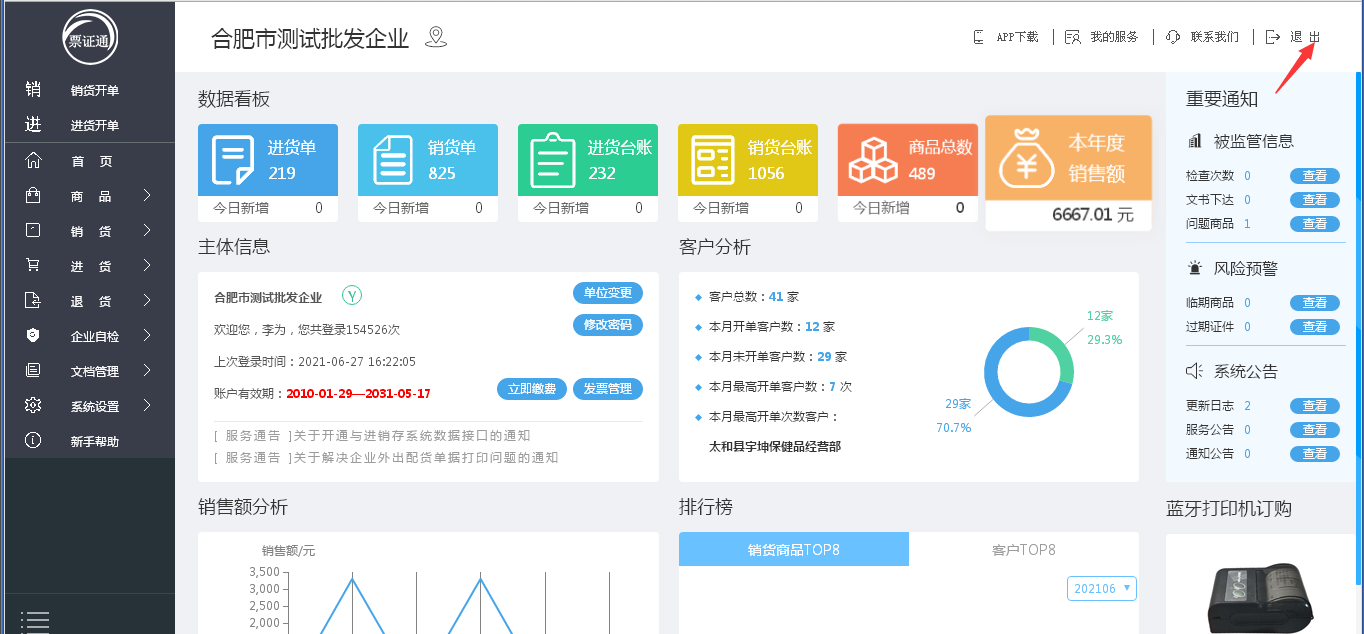Expand the 系统设置 menu chevron
The height and width of the screenshot is (634, 1364).
tap(147, 406)
